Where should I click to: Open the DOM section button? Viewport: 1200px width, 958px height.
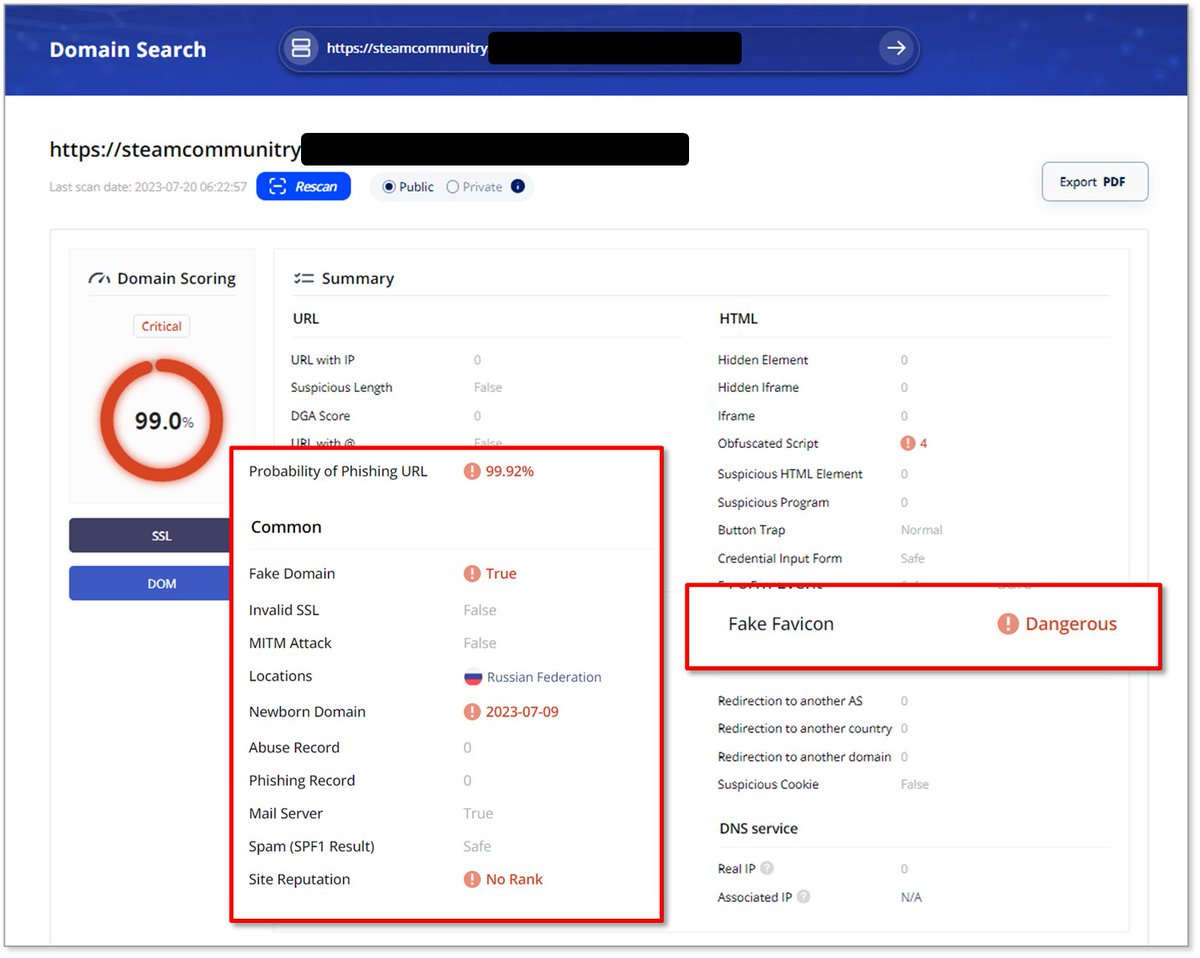point(150,583)
